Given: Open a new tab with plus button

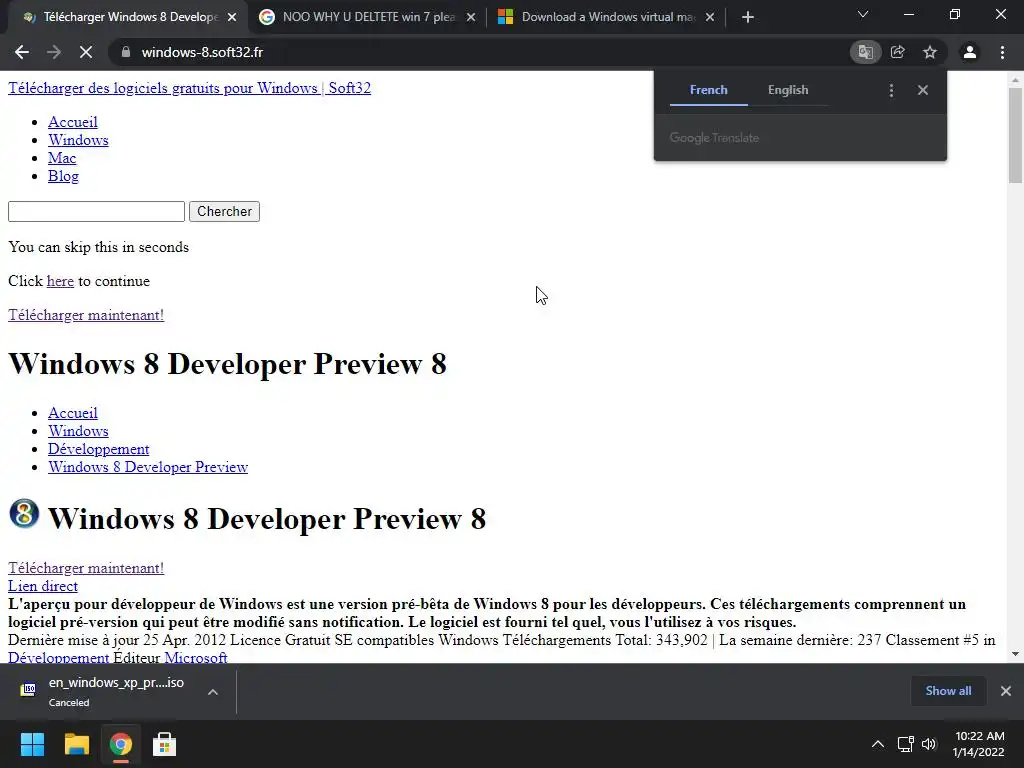Looking at the screenshot, I should click(748, 17).
